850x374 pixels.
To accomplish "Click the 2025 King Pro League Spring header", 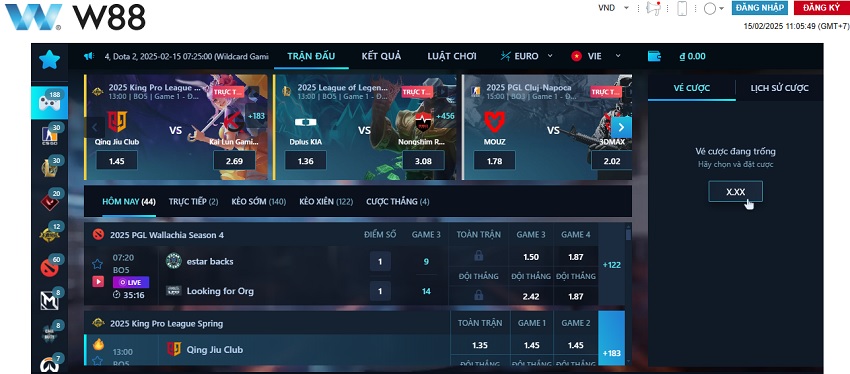I will (166, 324).
